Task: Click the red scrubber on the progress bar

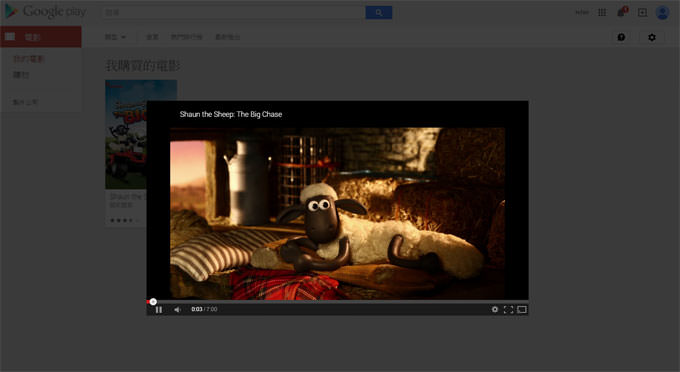Action: point(153,302)
